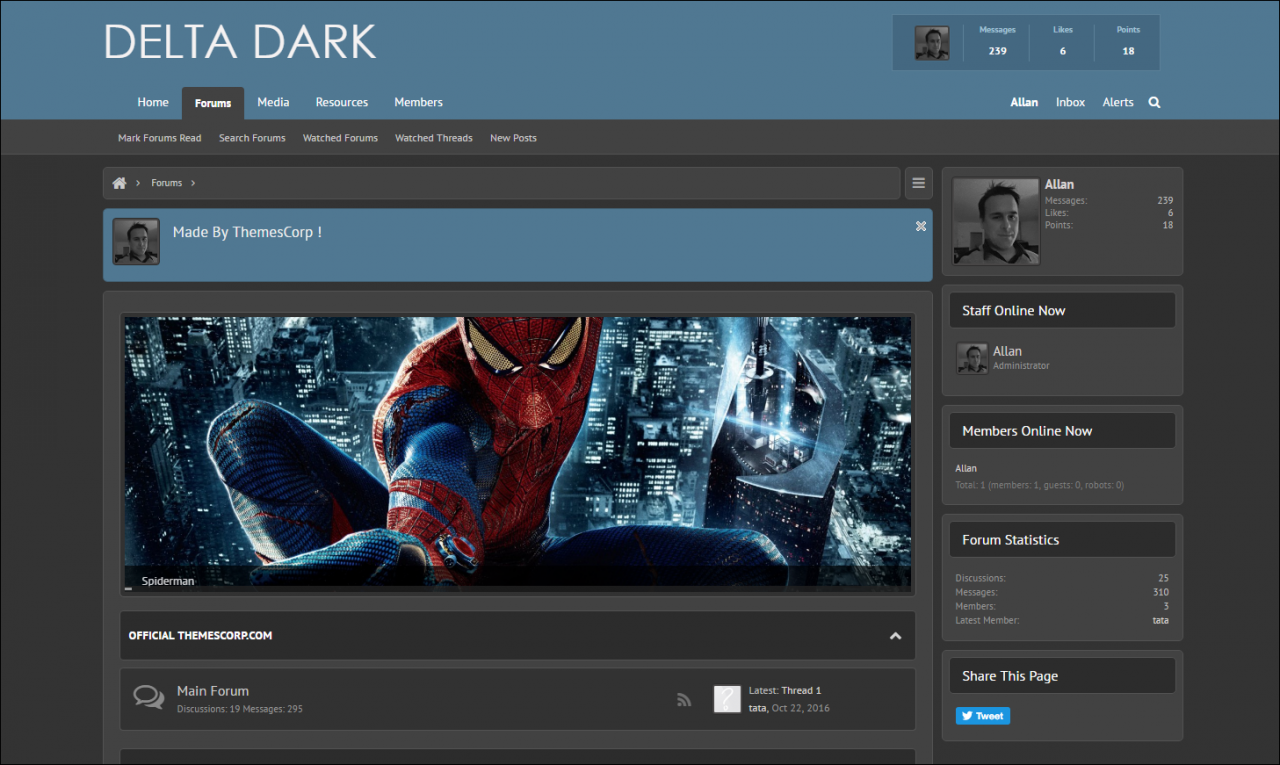Select the Forums tab
Screen dimensions: 1280x765
pyautogui.click(x=213, y=103)
